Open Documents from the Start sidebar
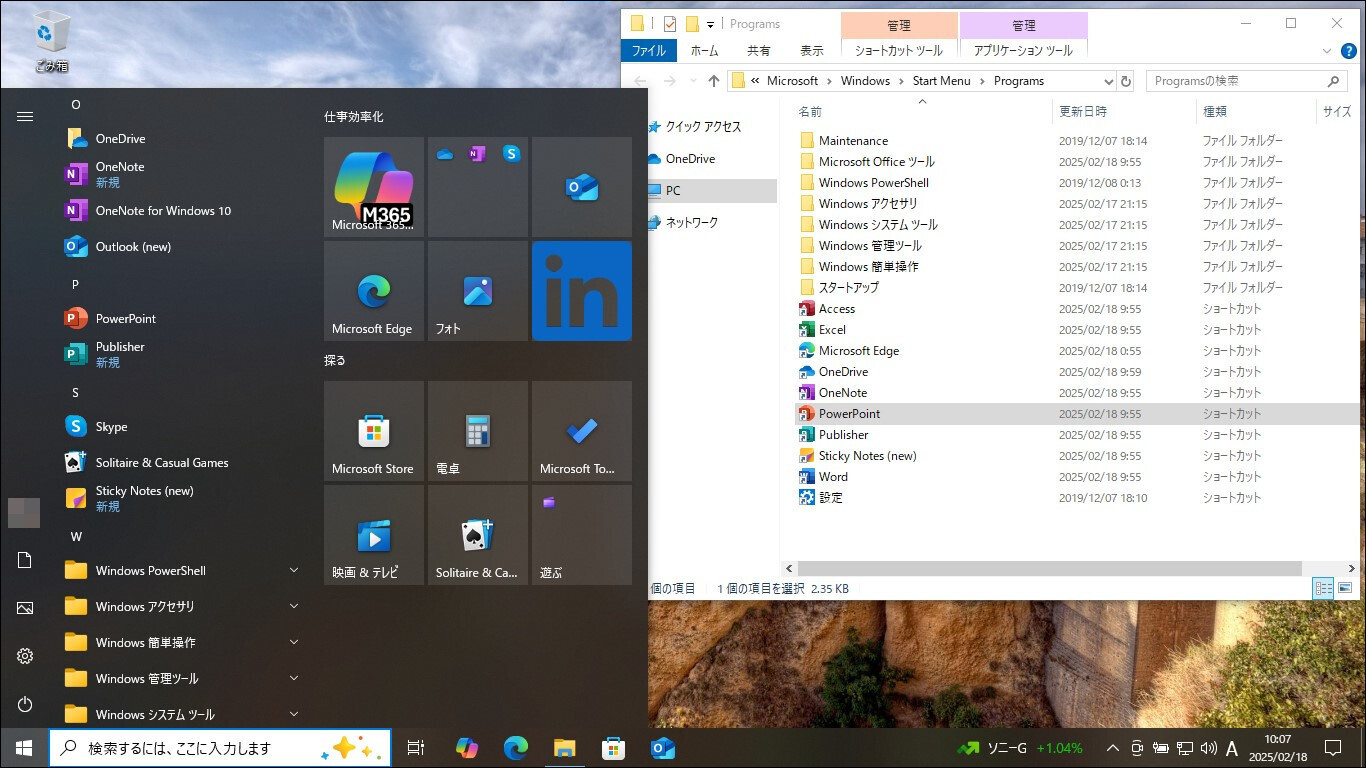This screenshot has height=768, width=1366. tap(25, 560)
